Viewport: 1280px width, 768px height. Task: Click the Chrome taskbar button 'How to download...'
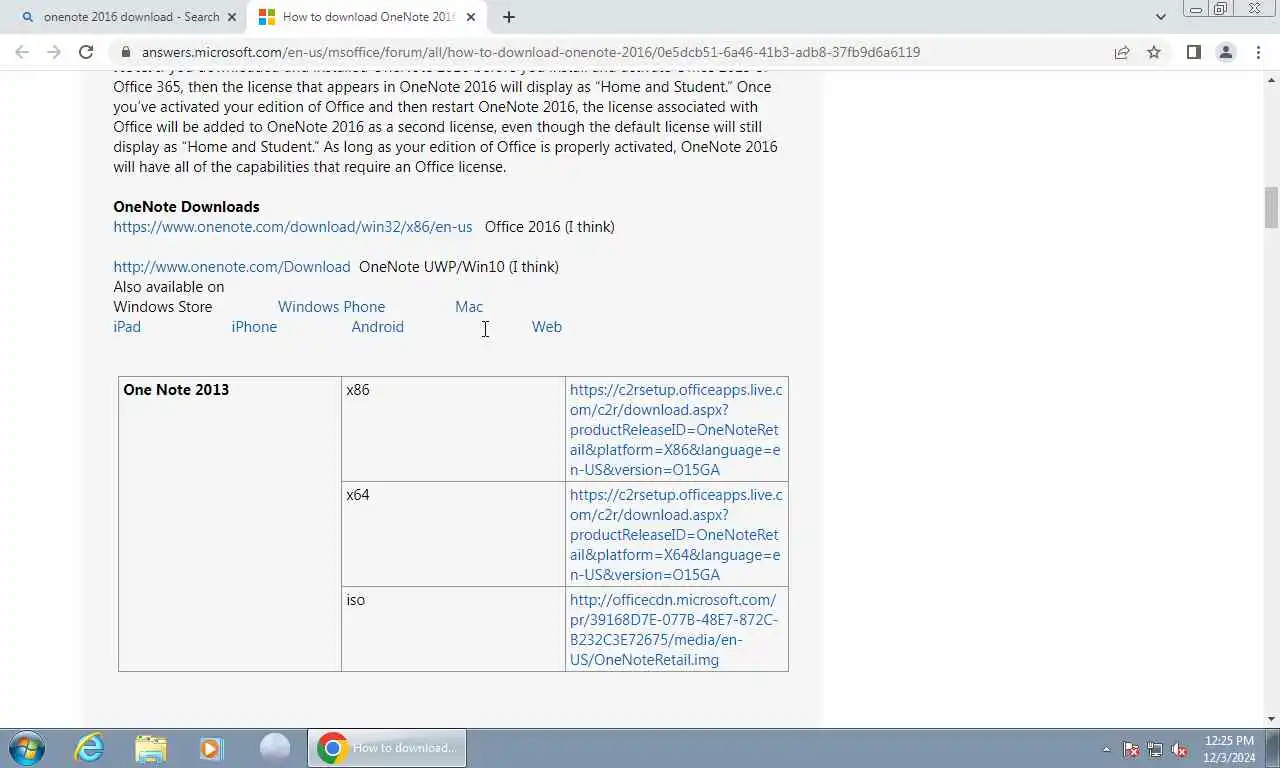click(x=387, y=748)
